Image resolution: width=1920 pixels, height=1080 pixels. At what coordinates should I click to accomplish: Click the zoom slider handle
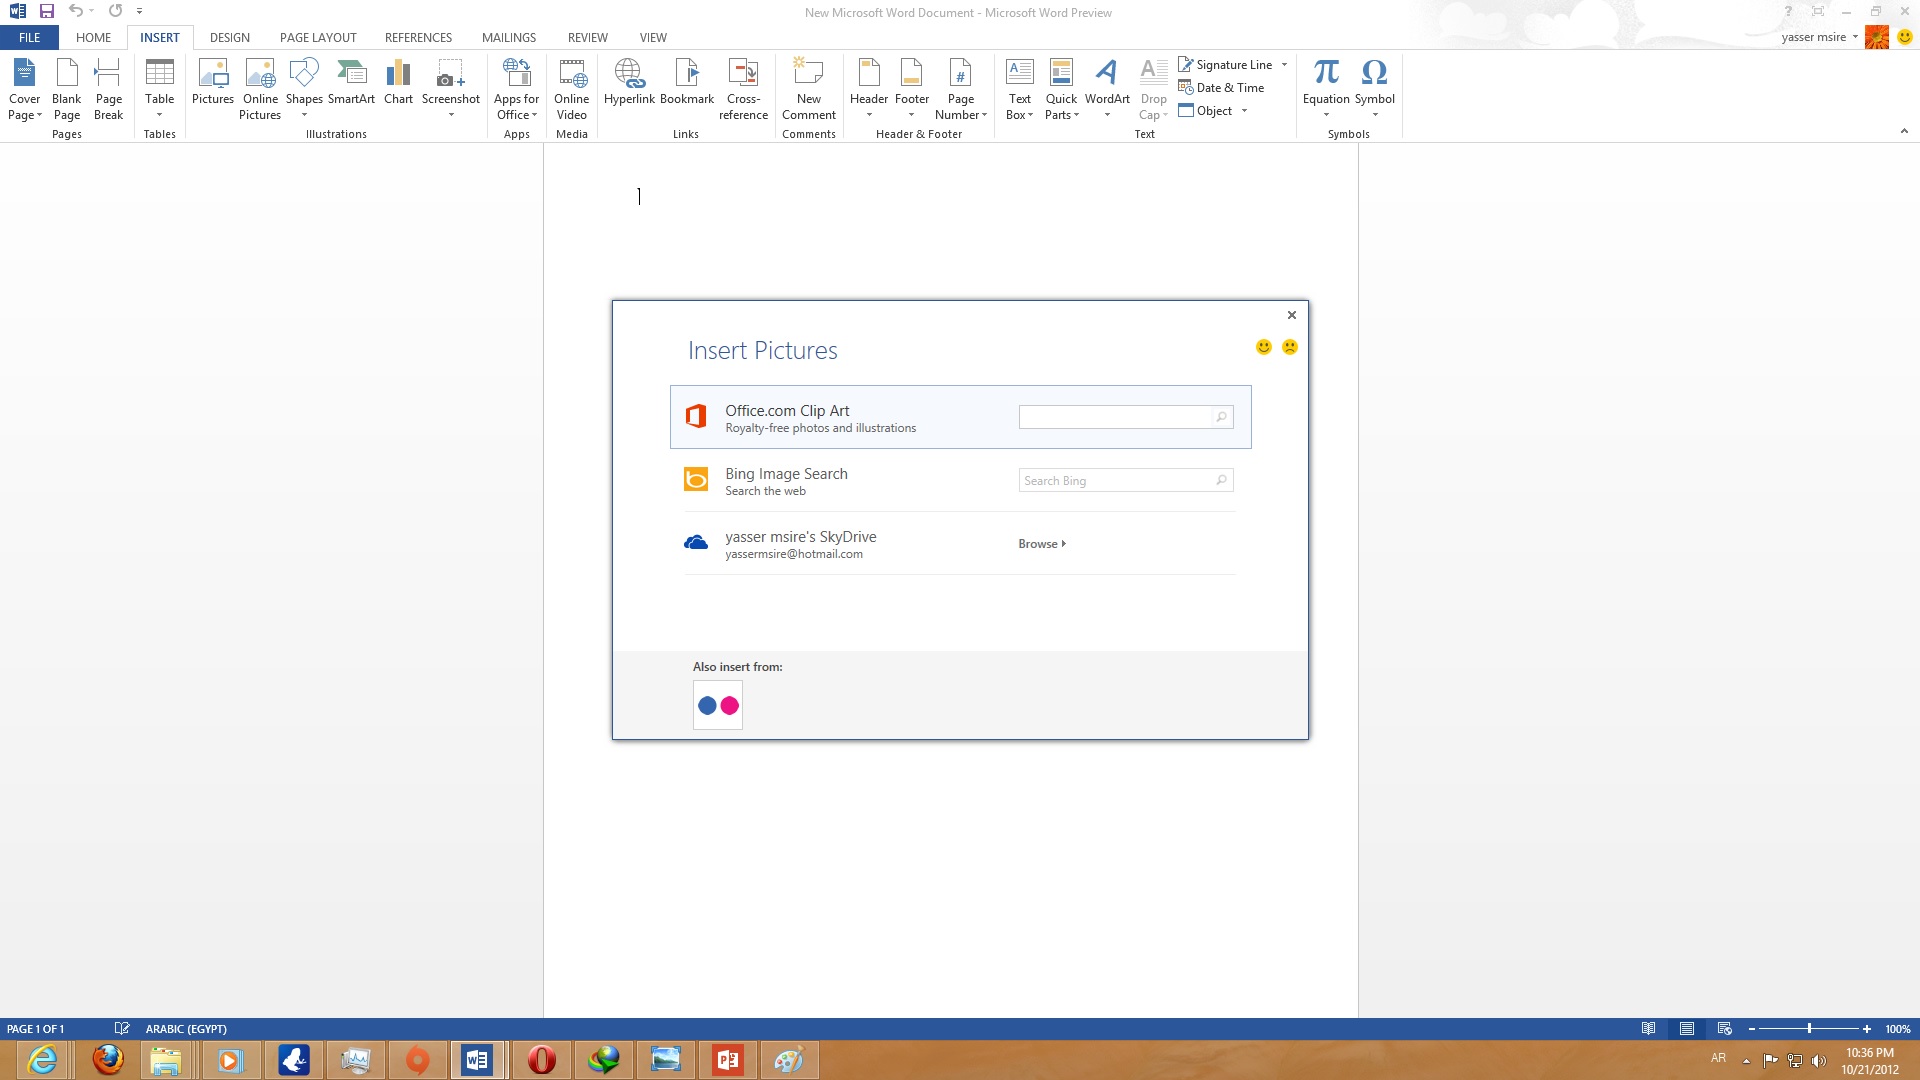click(x=1809, y=1028)
